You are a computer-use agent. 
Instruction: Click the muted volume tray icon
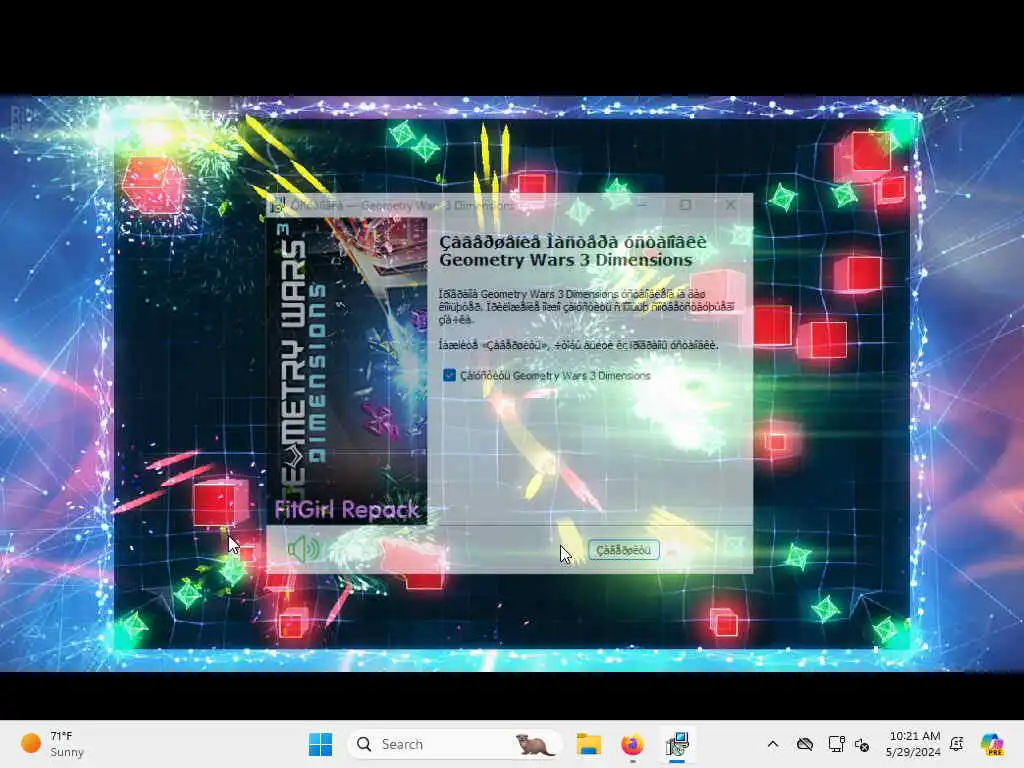[862, 744]
